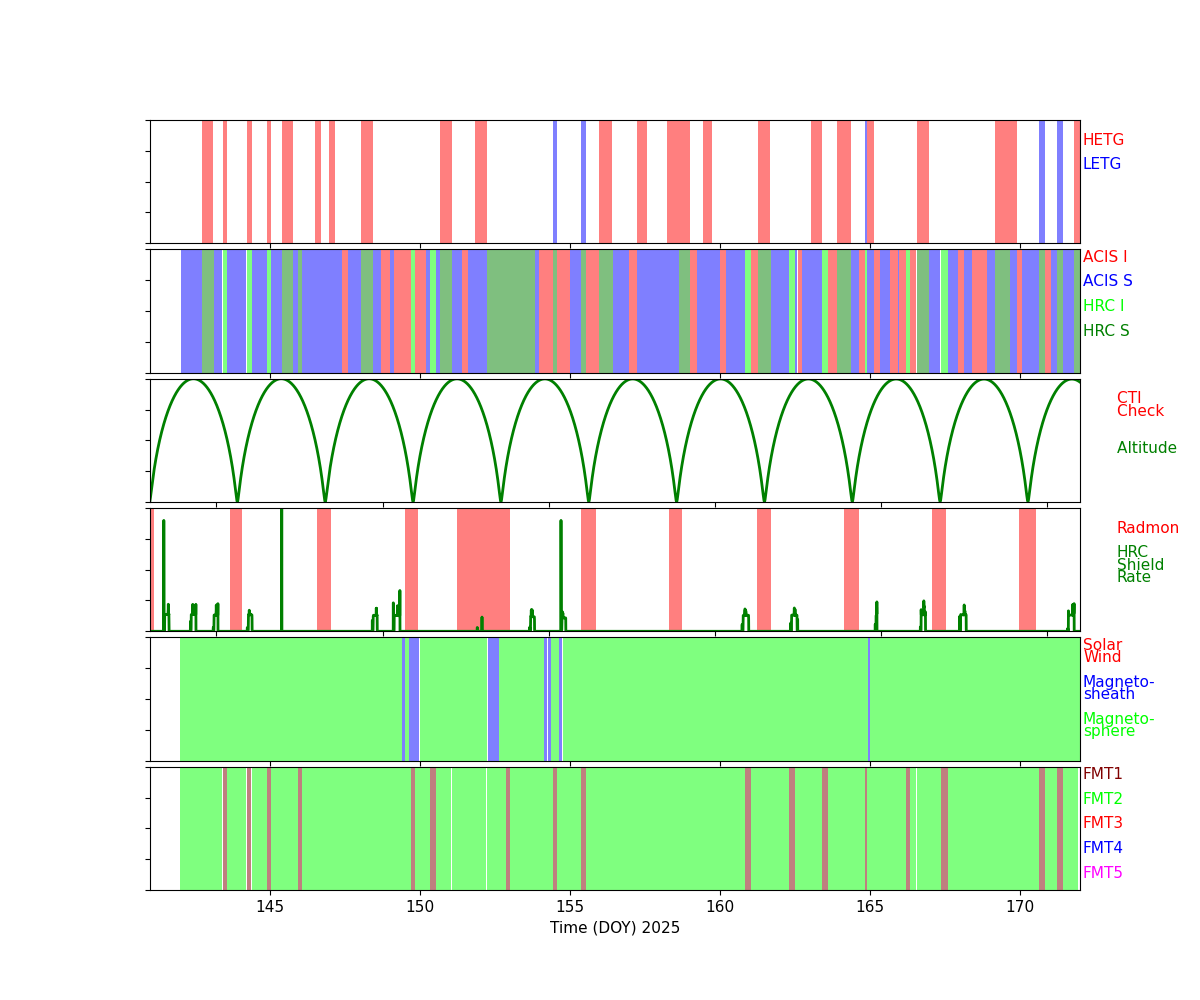Click the ACIS I legend label

pyautogui.click(x=1105, y=257)
